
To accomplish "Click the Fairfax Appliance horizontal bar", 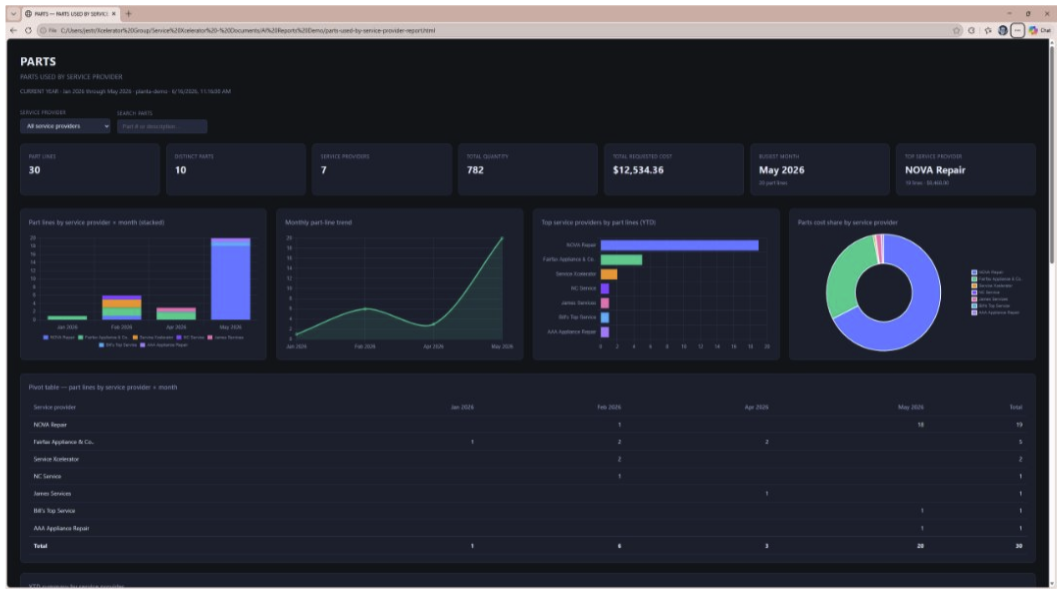I will 621,259.
